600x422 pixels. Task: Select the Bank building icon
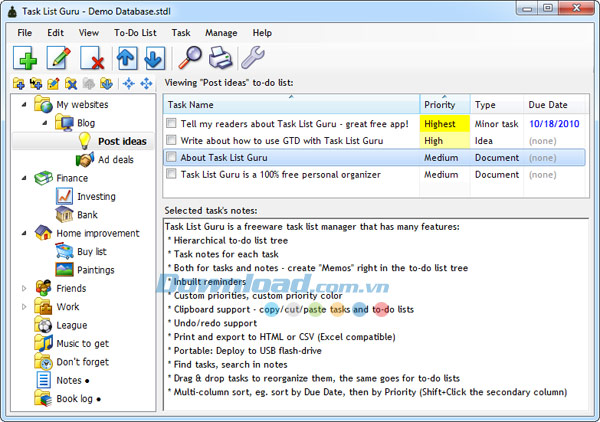coord(64,214)
